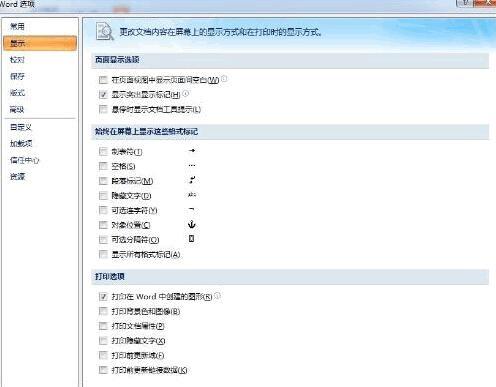
Task: Tick the 打印文档属性(P) checkbox
Action: point(103,326)
